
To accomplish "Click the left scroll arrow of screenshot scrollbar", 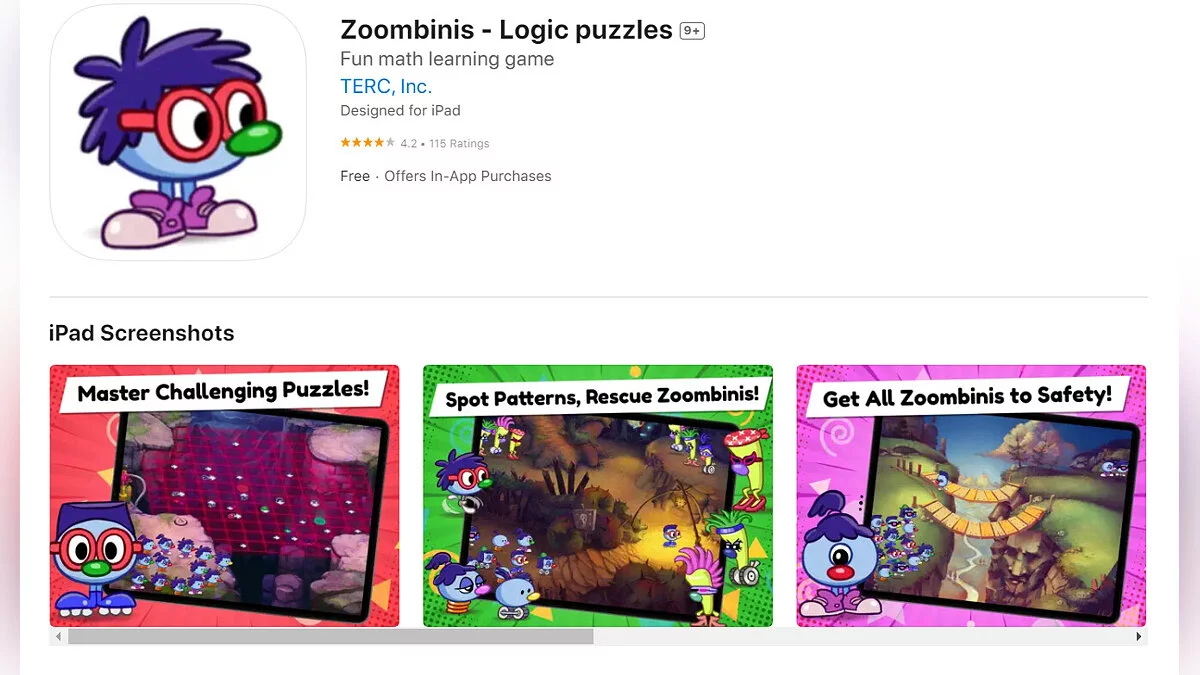I will coord(58,636).
